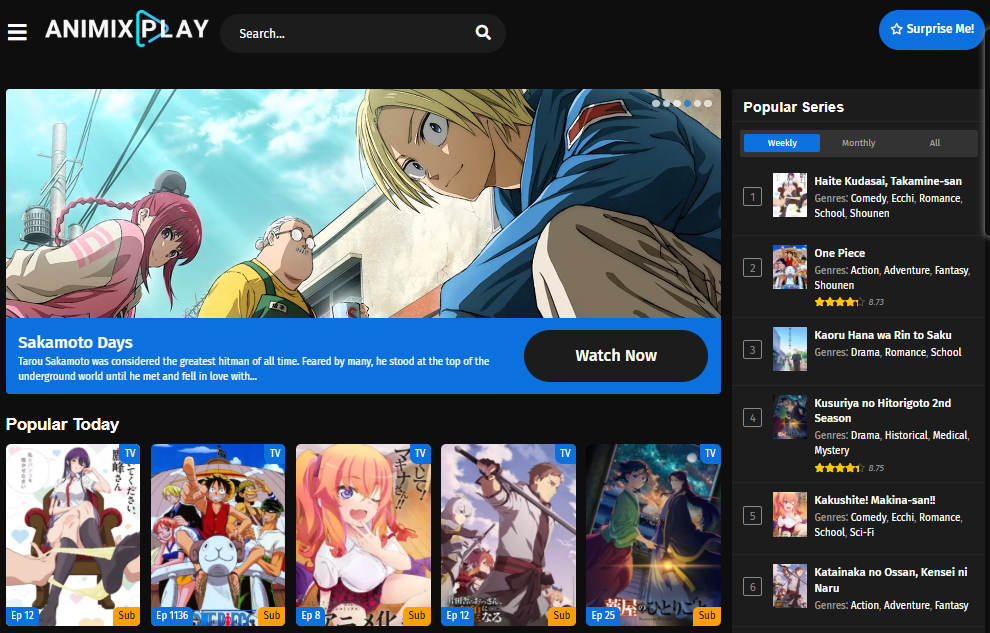Click Adventure genre under One Piece
990x633 pixels.
click(x=907, y=270)
